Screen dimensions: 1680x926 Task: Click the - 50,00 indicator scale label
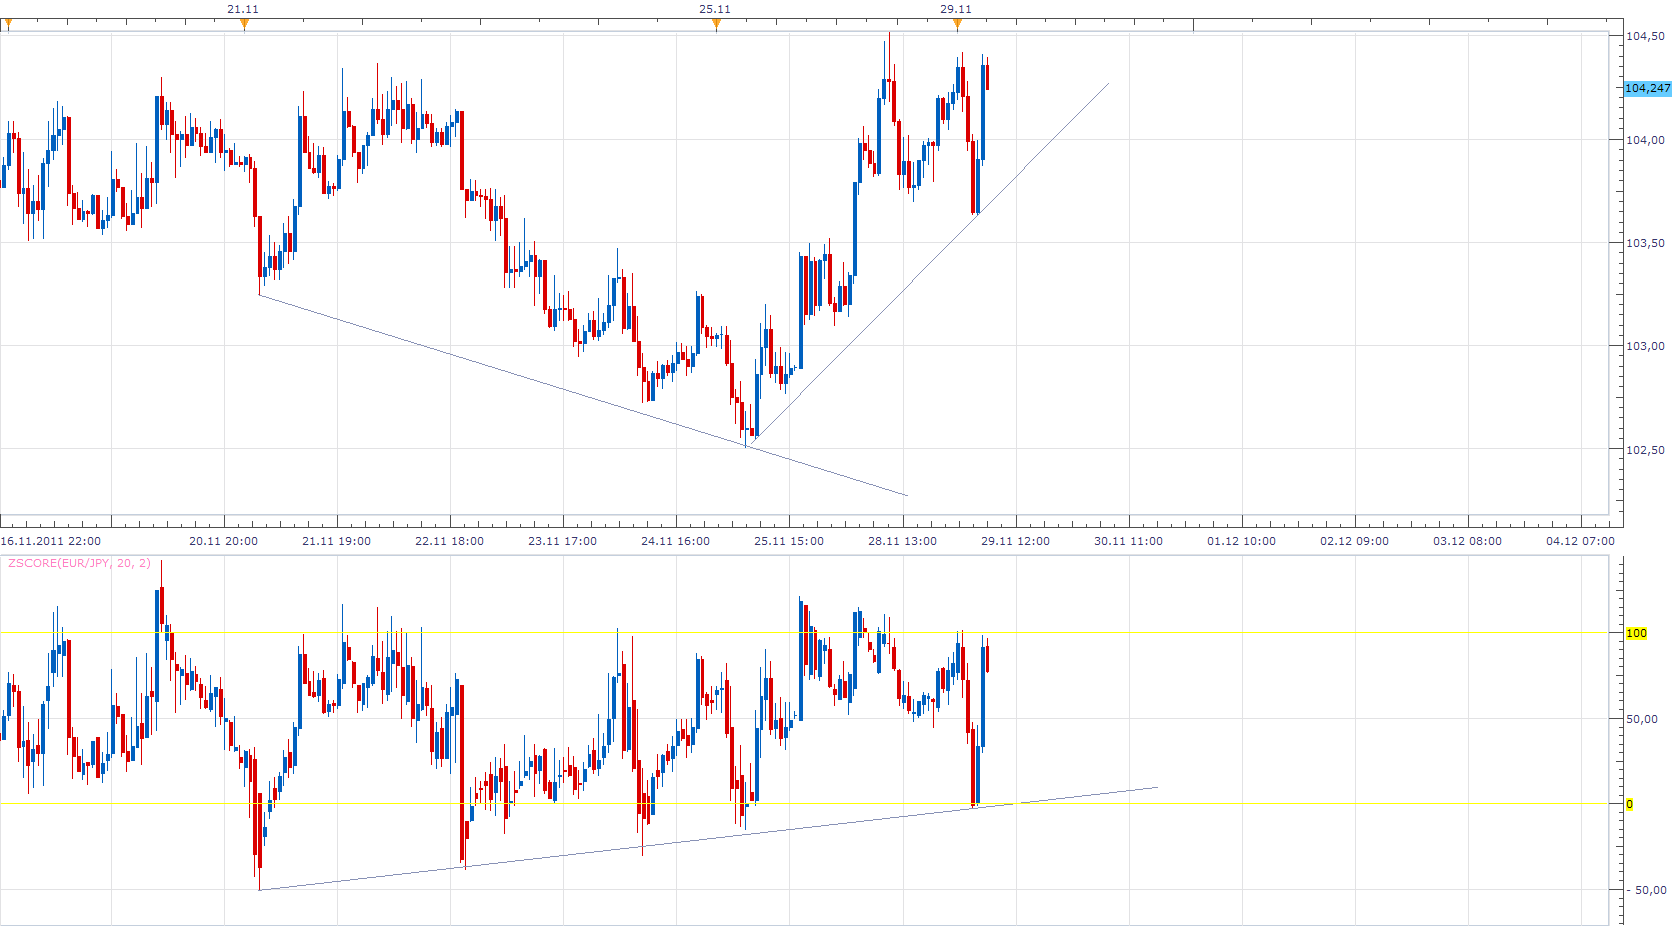point(1647,890)
